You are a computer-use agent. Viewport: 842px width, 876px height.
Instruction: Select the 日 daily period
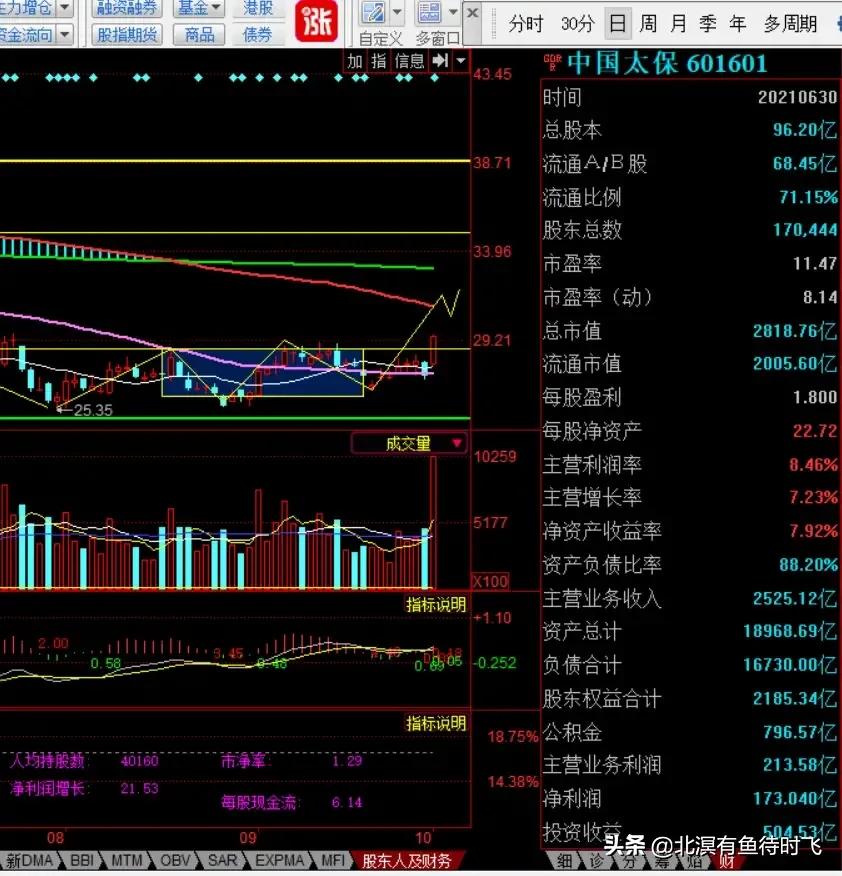pos(617,24)
